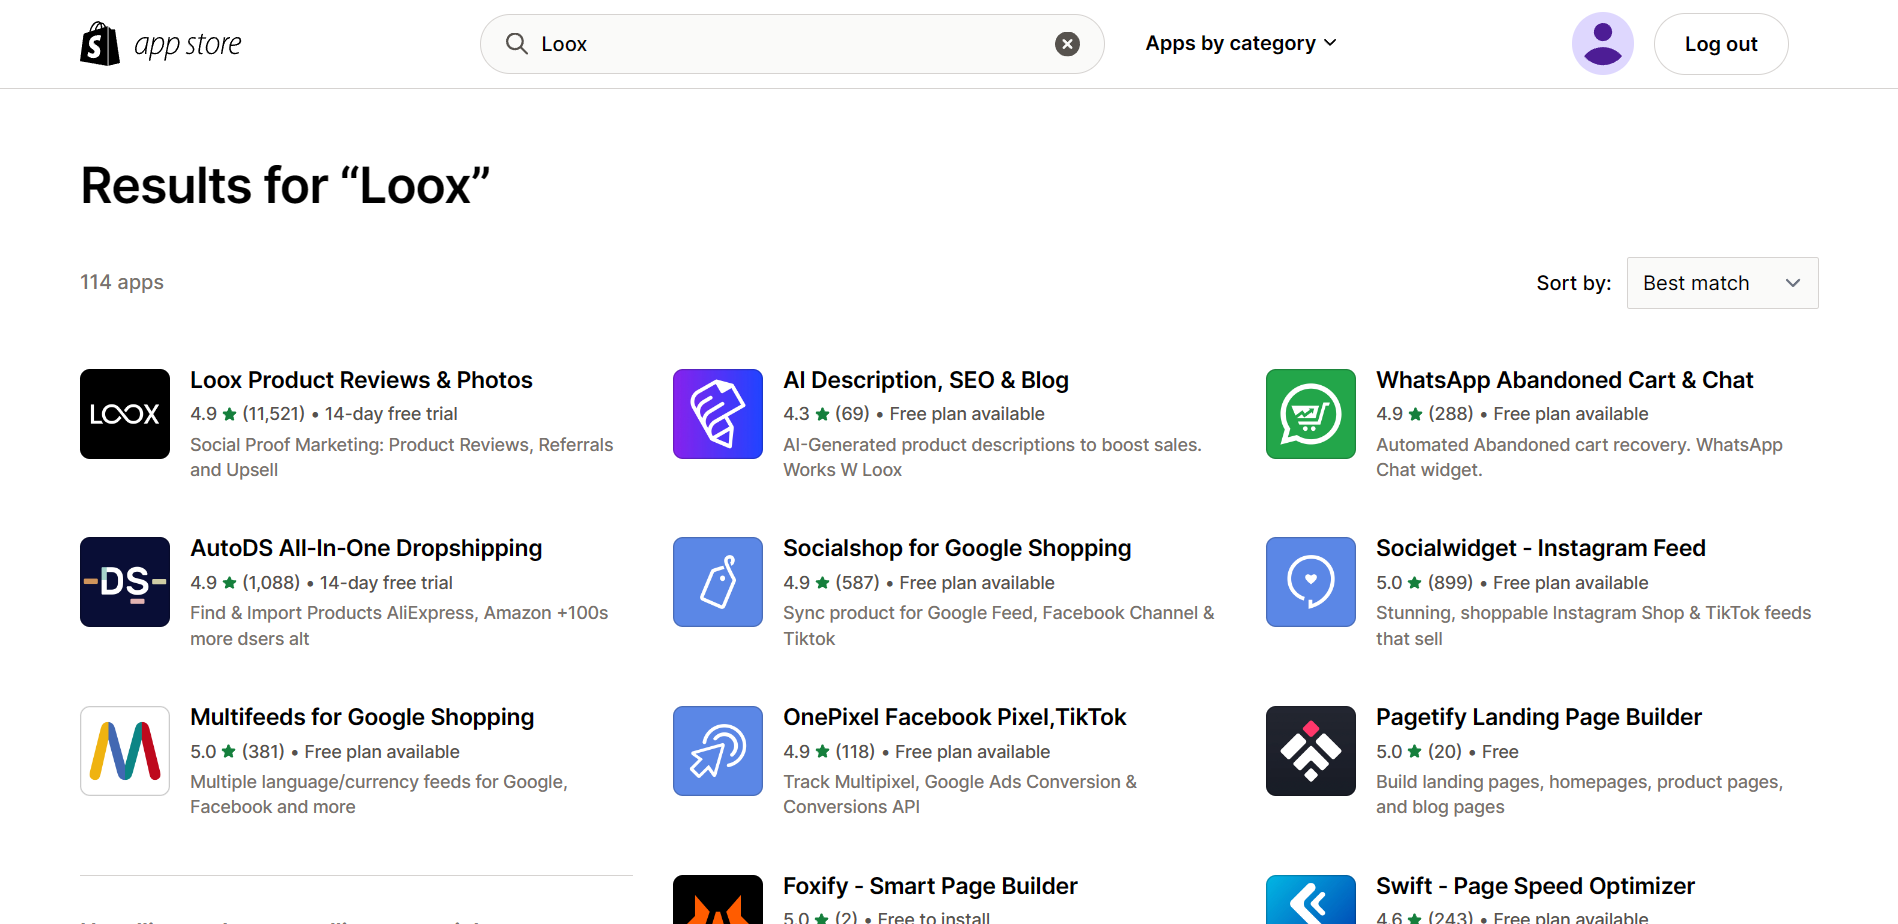Image resolution: width=1898 pixels, height=924 pixels.
Task: Click the Results for “Loox” heading
Action: tap(285, 186)
